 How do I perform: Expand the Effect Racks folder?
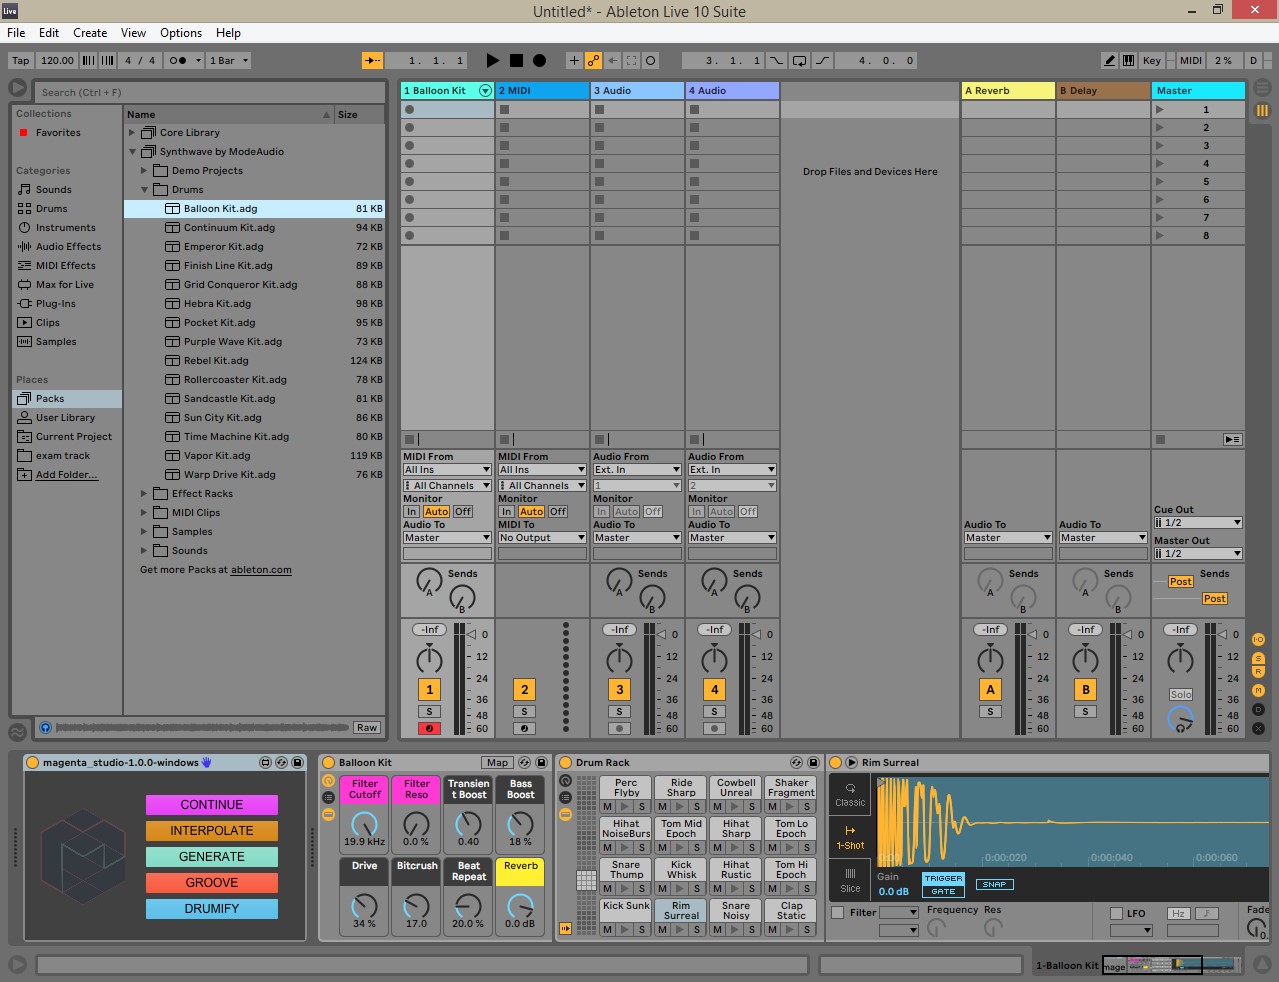[x=144, y=494]
